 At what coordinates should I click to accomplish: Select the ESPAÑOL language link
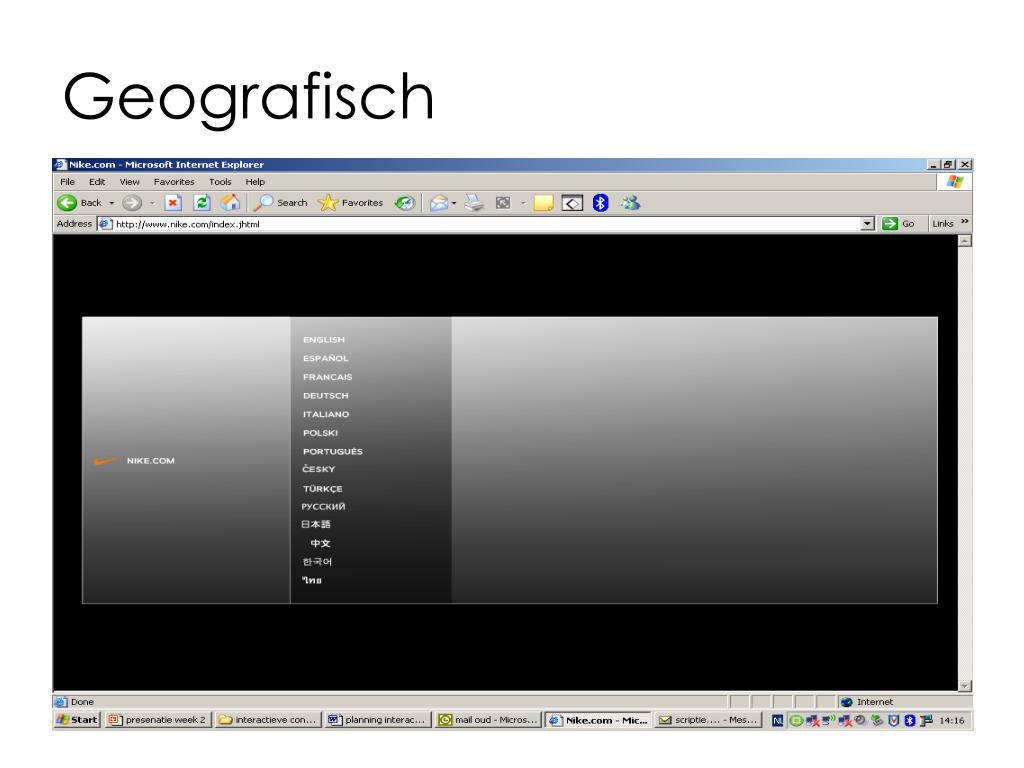[326, 358]
